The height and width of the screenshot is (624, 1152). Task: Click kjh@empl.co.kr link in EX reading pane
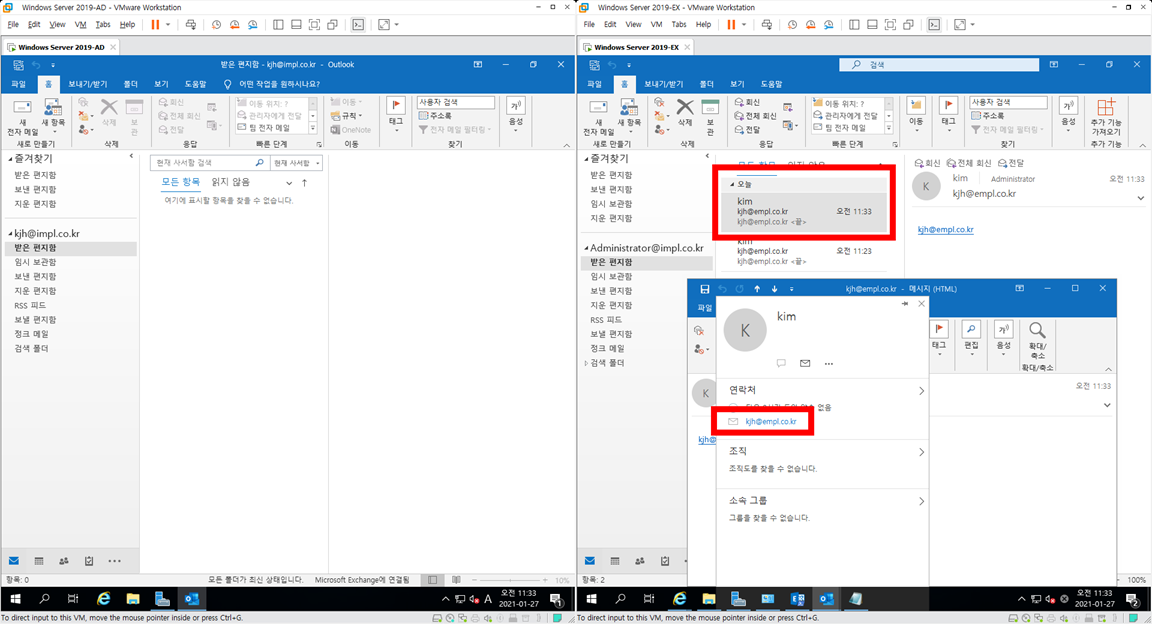[946, 230]
